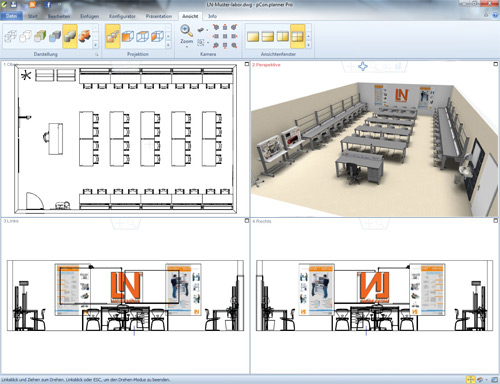
Task: Switch to the Start ribbon tab
Action: 33,16
